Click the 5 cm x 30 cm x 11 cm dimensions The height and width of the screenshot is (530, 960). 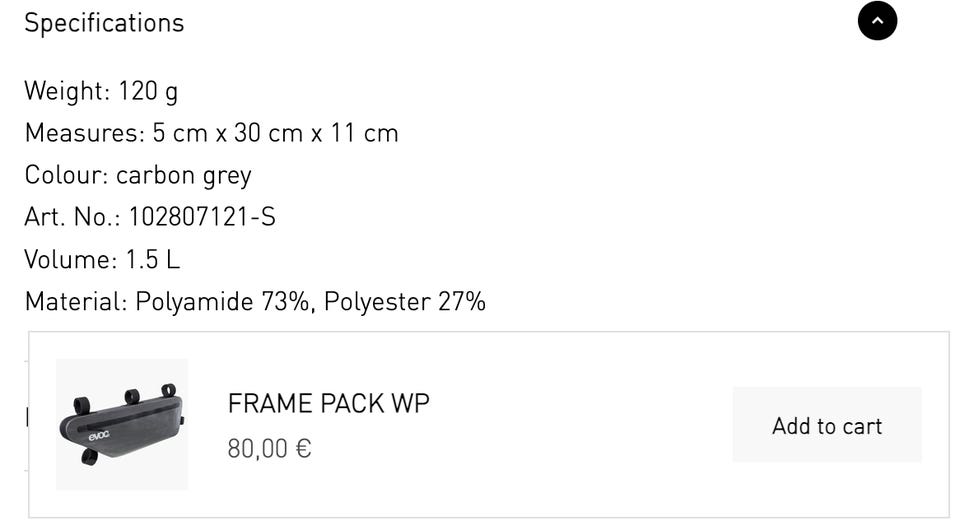click(276, 133)
